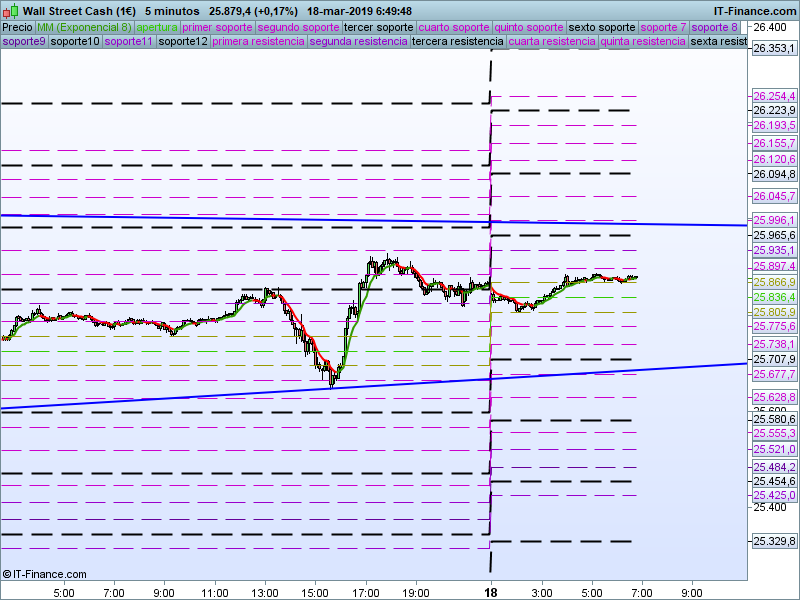Click the 25.521,0 price label

(x=774, y=449)
